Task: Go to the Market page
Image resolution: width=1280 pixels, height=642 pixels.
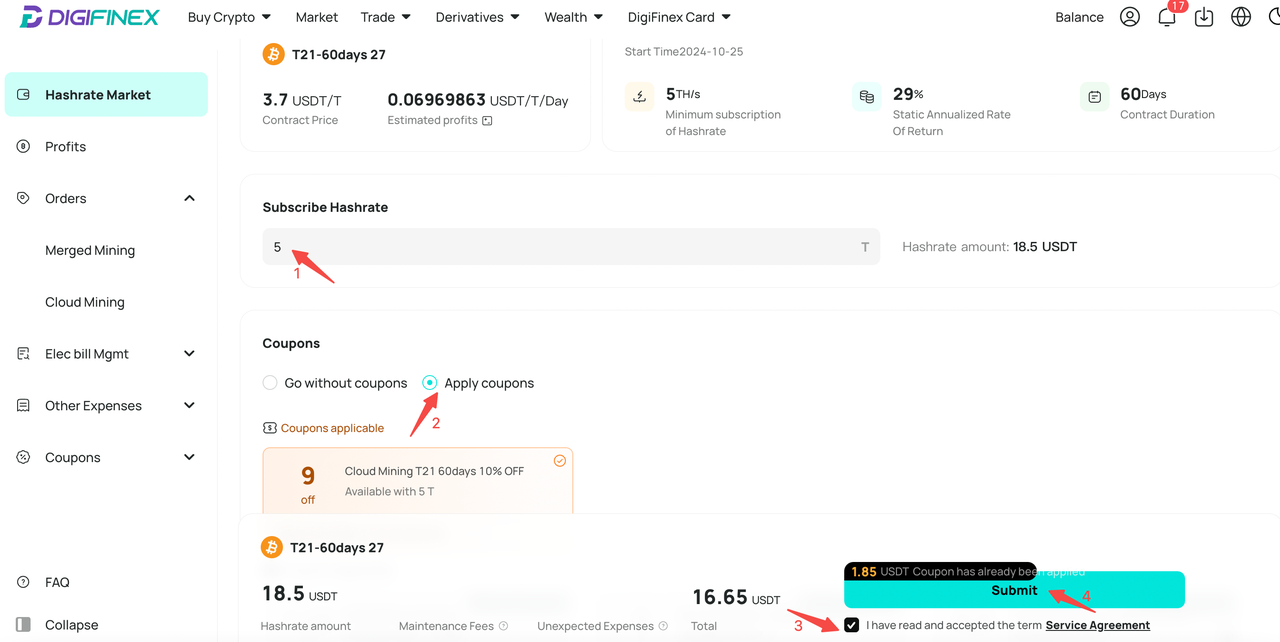Action: point(317,17)
